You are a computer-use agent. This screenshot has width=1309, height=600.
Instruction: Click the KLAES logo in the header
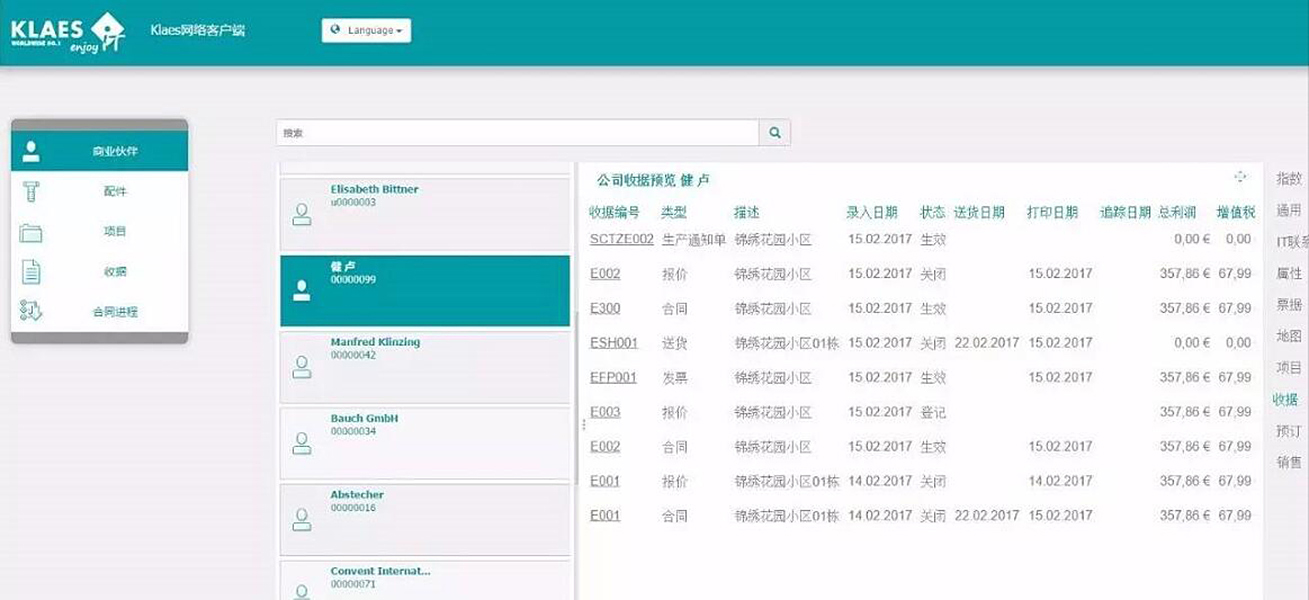pyautogui.click(x=68, y=32)
